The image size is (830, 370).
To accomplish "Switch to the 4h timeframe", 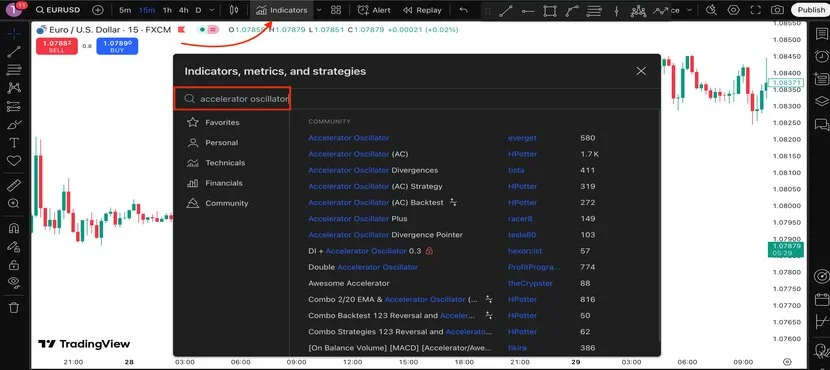I will point(183,10).
